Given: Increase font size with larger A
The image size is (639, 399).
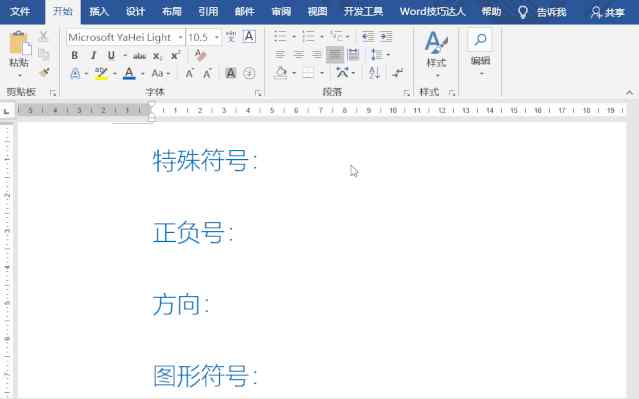Looking at the screenshot, I should [x=189, y=74].
